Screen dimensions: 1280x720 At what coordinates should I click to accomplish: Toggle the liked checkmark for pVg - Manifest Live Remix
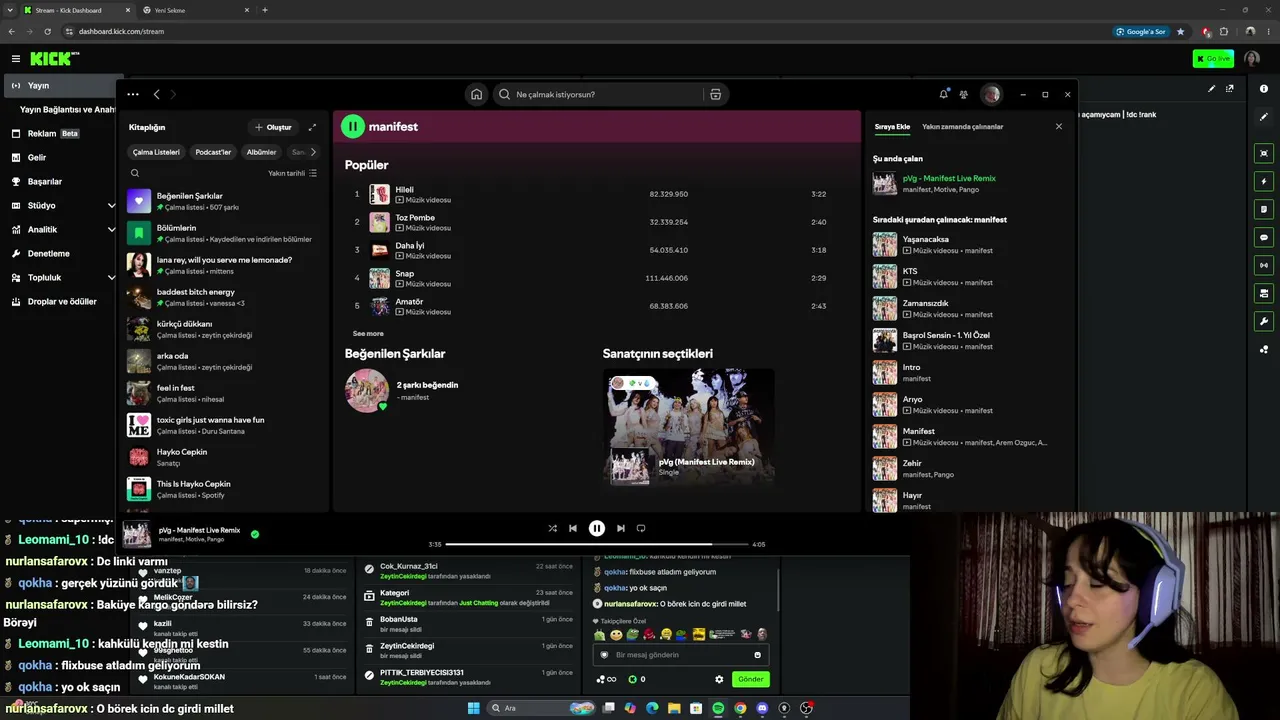tap(255, 534)
